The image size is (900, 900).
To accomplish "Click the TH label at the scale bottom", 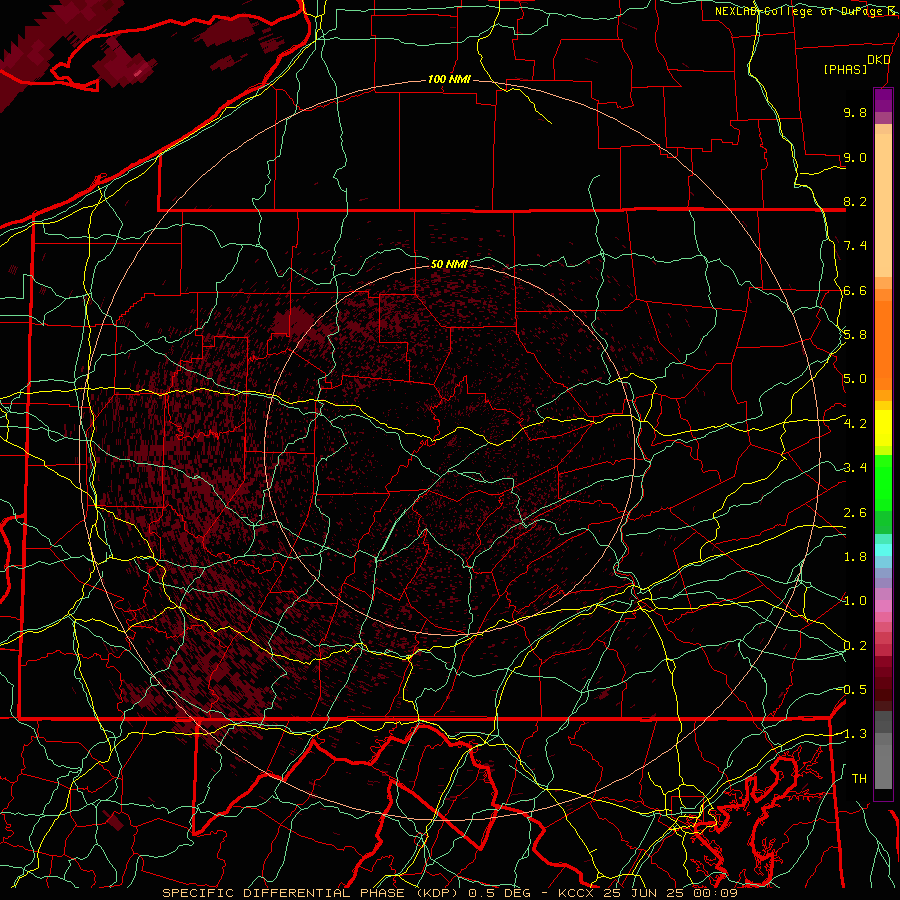I will click(x=859, y=779).
